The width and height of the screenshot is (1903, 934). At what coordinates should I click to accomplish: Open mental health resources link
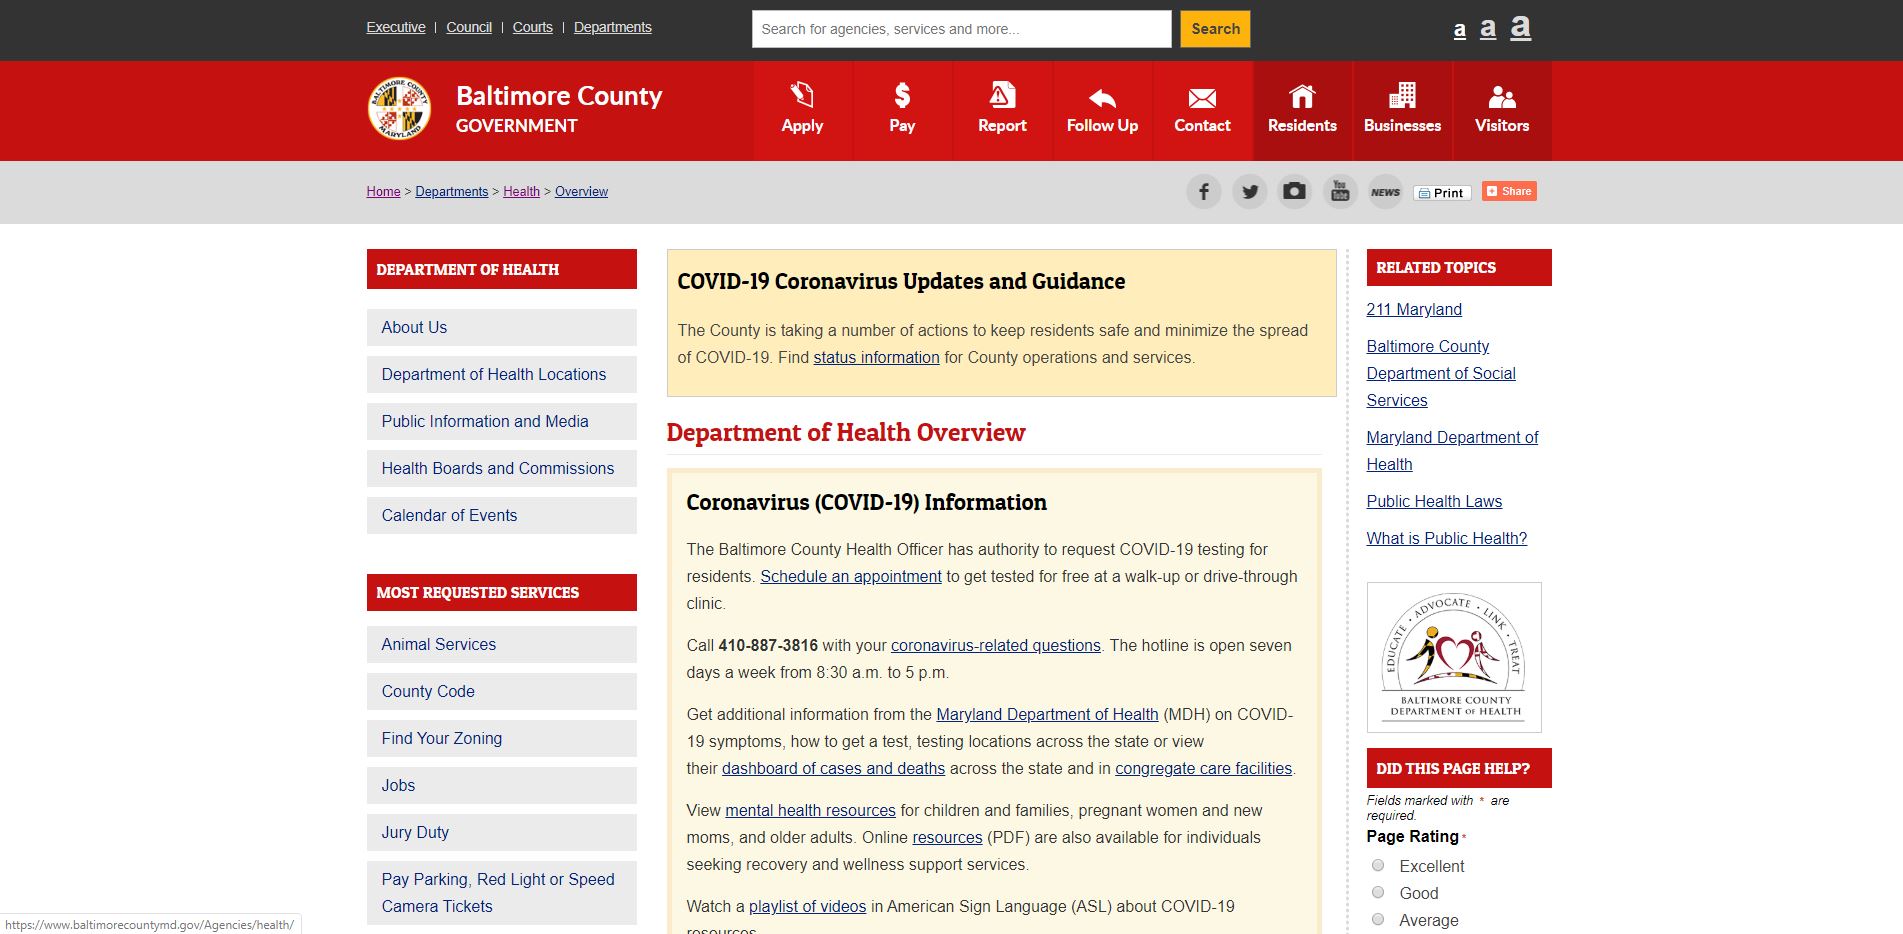point(810,810)
